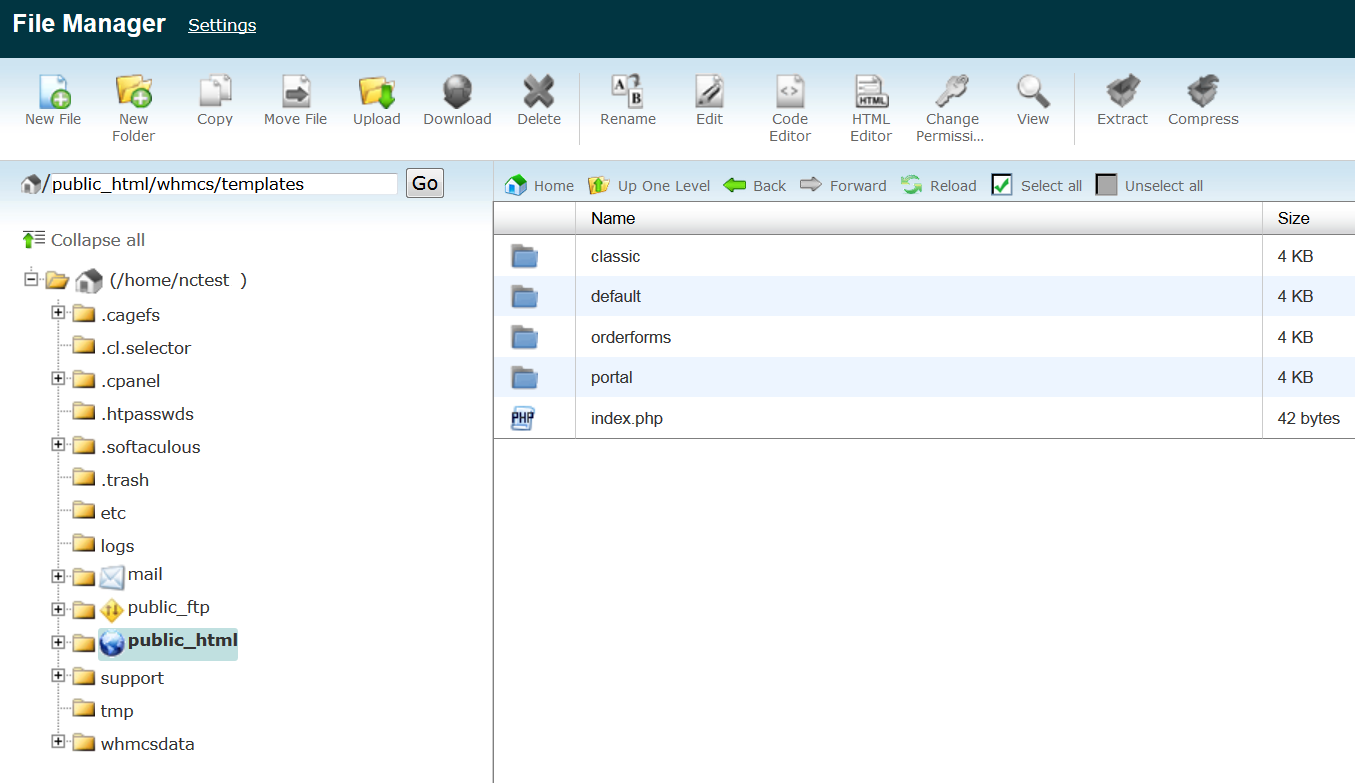Image resolution: width=1355 pixels, height=783 pixels.
Task: Go Back with green arrow
Action: tap(755, 185)
